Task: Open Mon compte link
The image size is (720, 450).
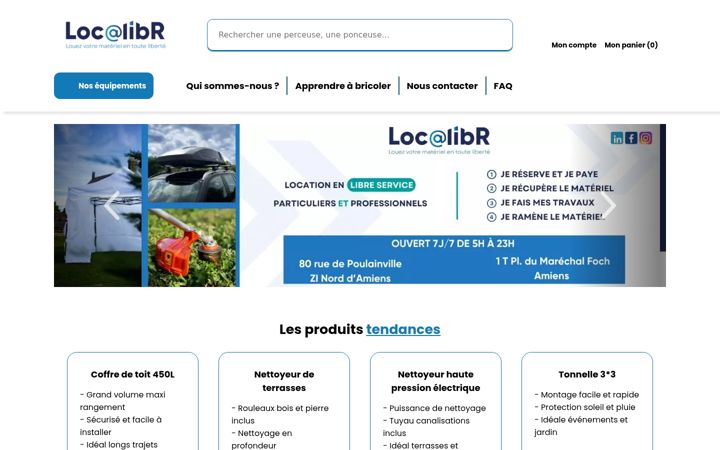Action: [x=574, y=45]
